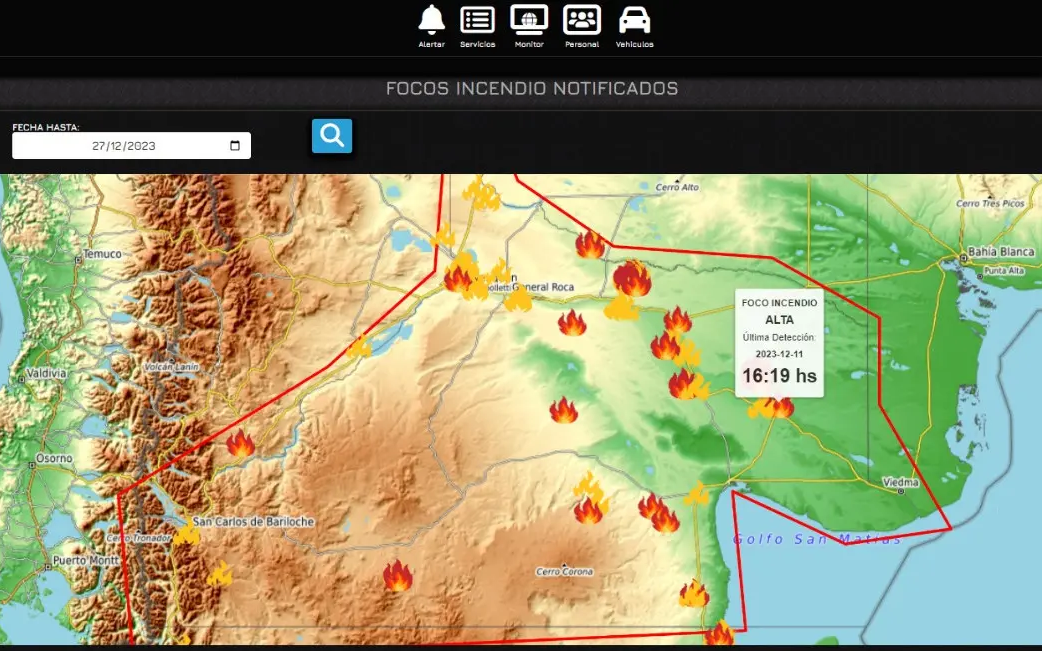Click the General Roca label
The height and width of the screenshot is (651, 1042).
543,287
